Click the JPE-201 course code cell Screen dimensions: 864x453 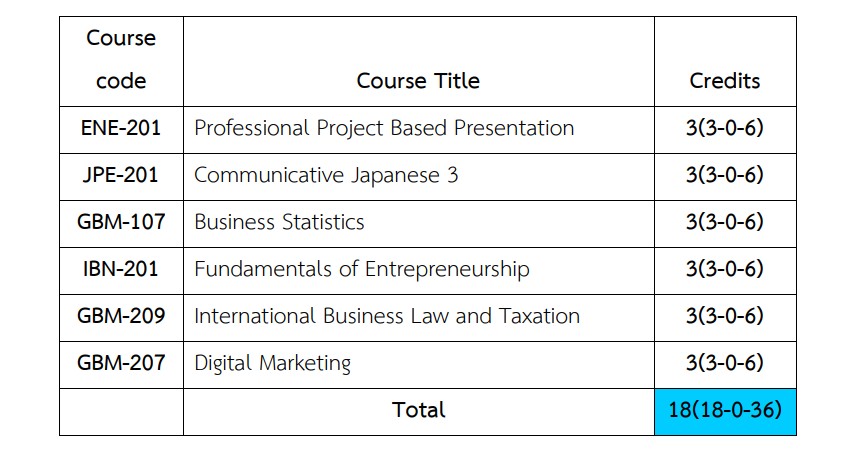pyautogui.click(x=121, y=175)
